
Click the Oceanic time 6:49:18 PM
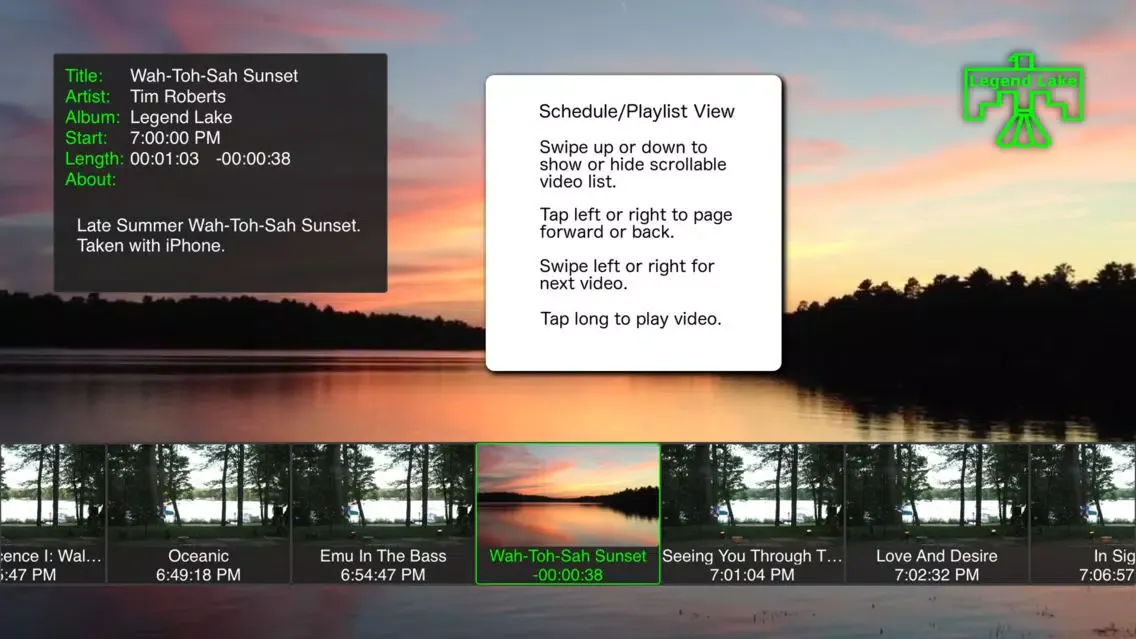point(199,575)
